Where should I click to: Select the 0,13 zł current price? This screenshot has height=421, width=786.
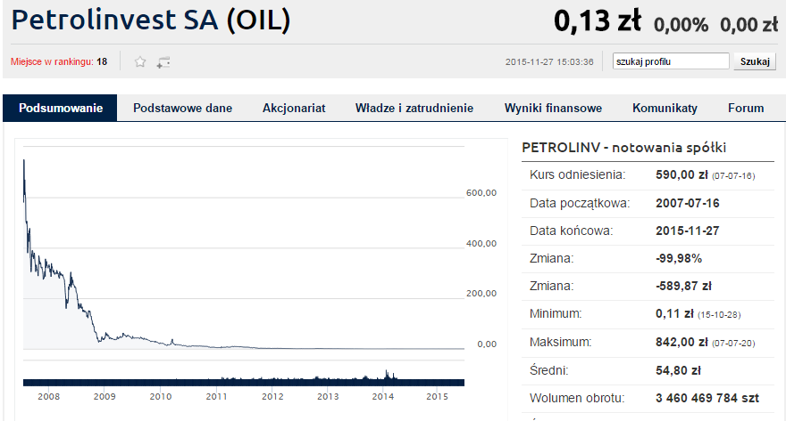[598, 21]
